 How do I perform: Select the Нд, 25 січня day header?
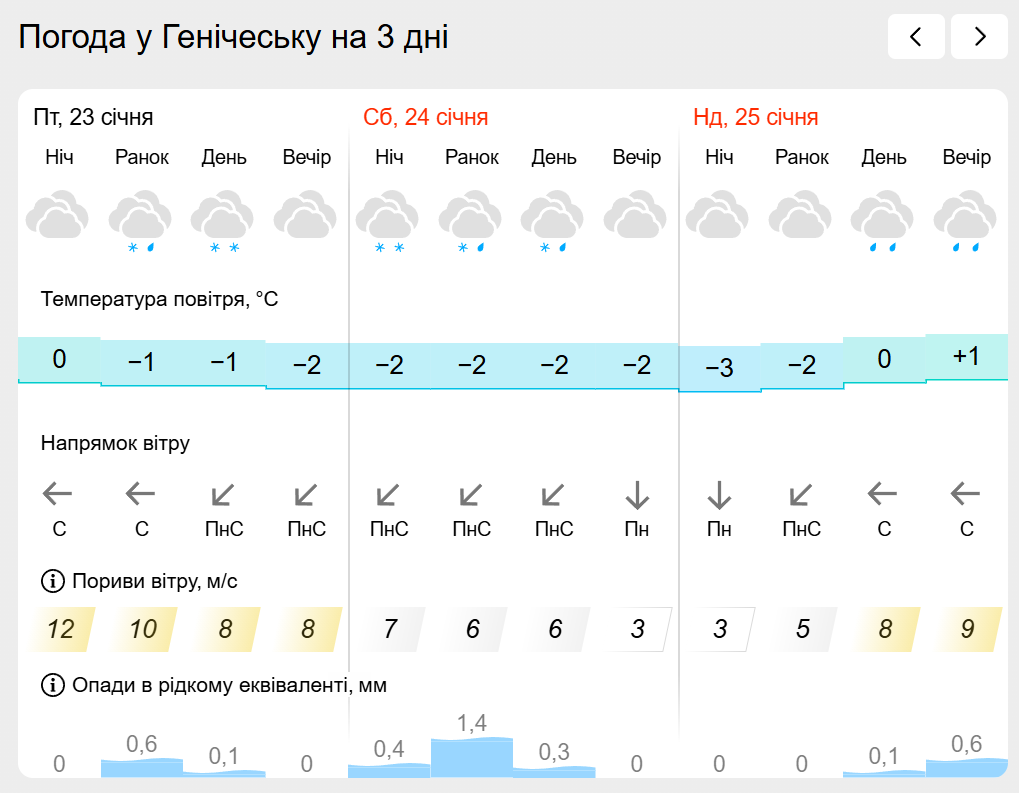pos(755,118)
